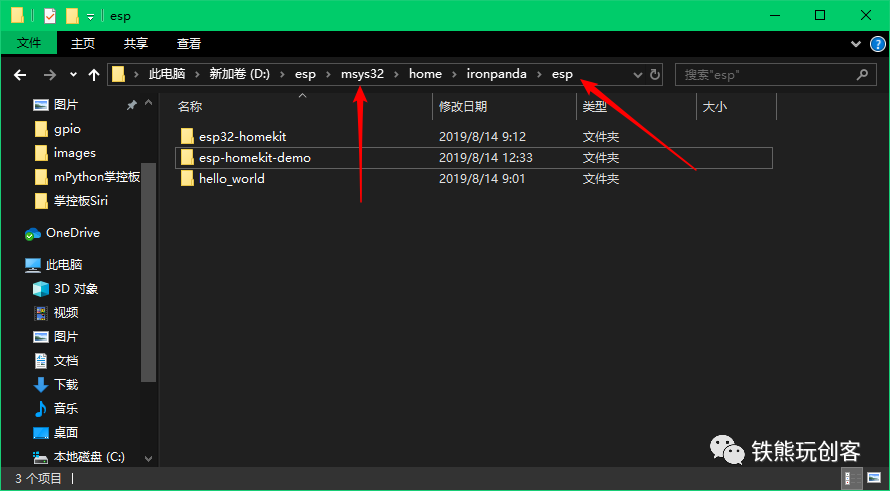Switch to the 查看 ribbon tab

[x=188, y=43]
